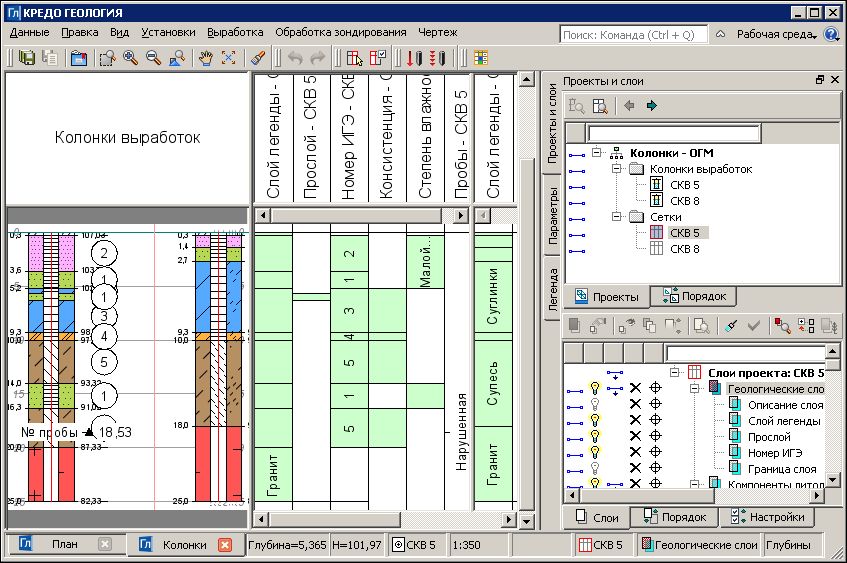
Task: Collapse the Компоненты литологии node
Action: coord(695,484)
